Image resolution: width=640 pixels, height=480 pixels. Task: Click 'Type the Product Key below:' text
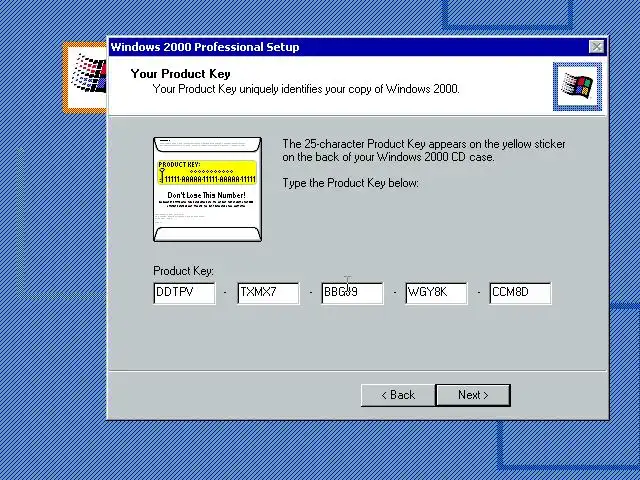(x=350, y=183)
